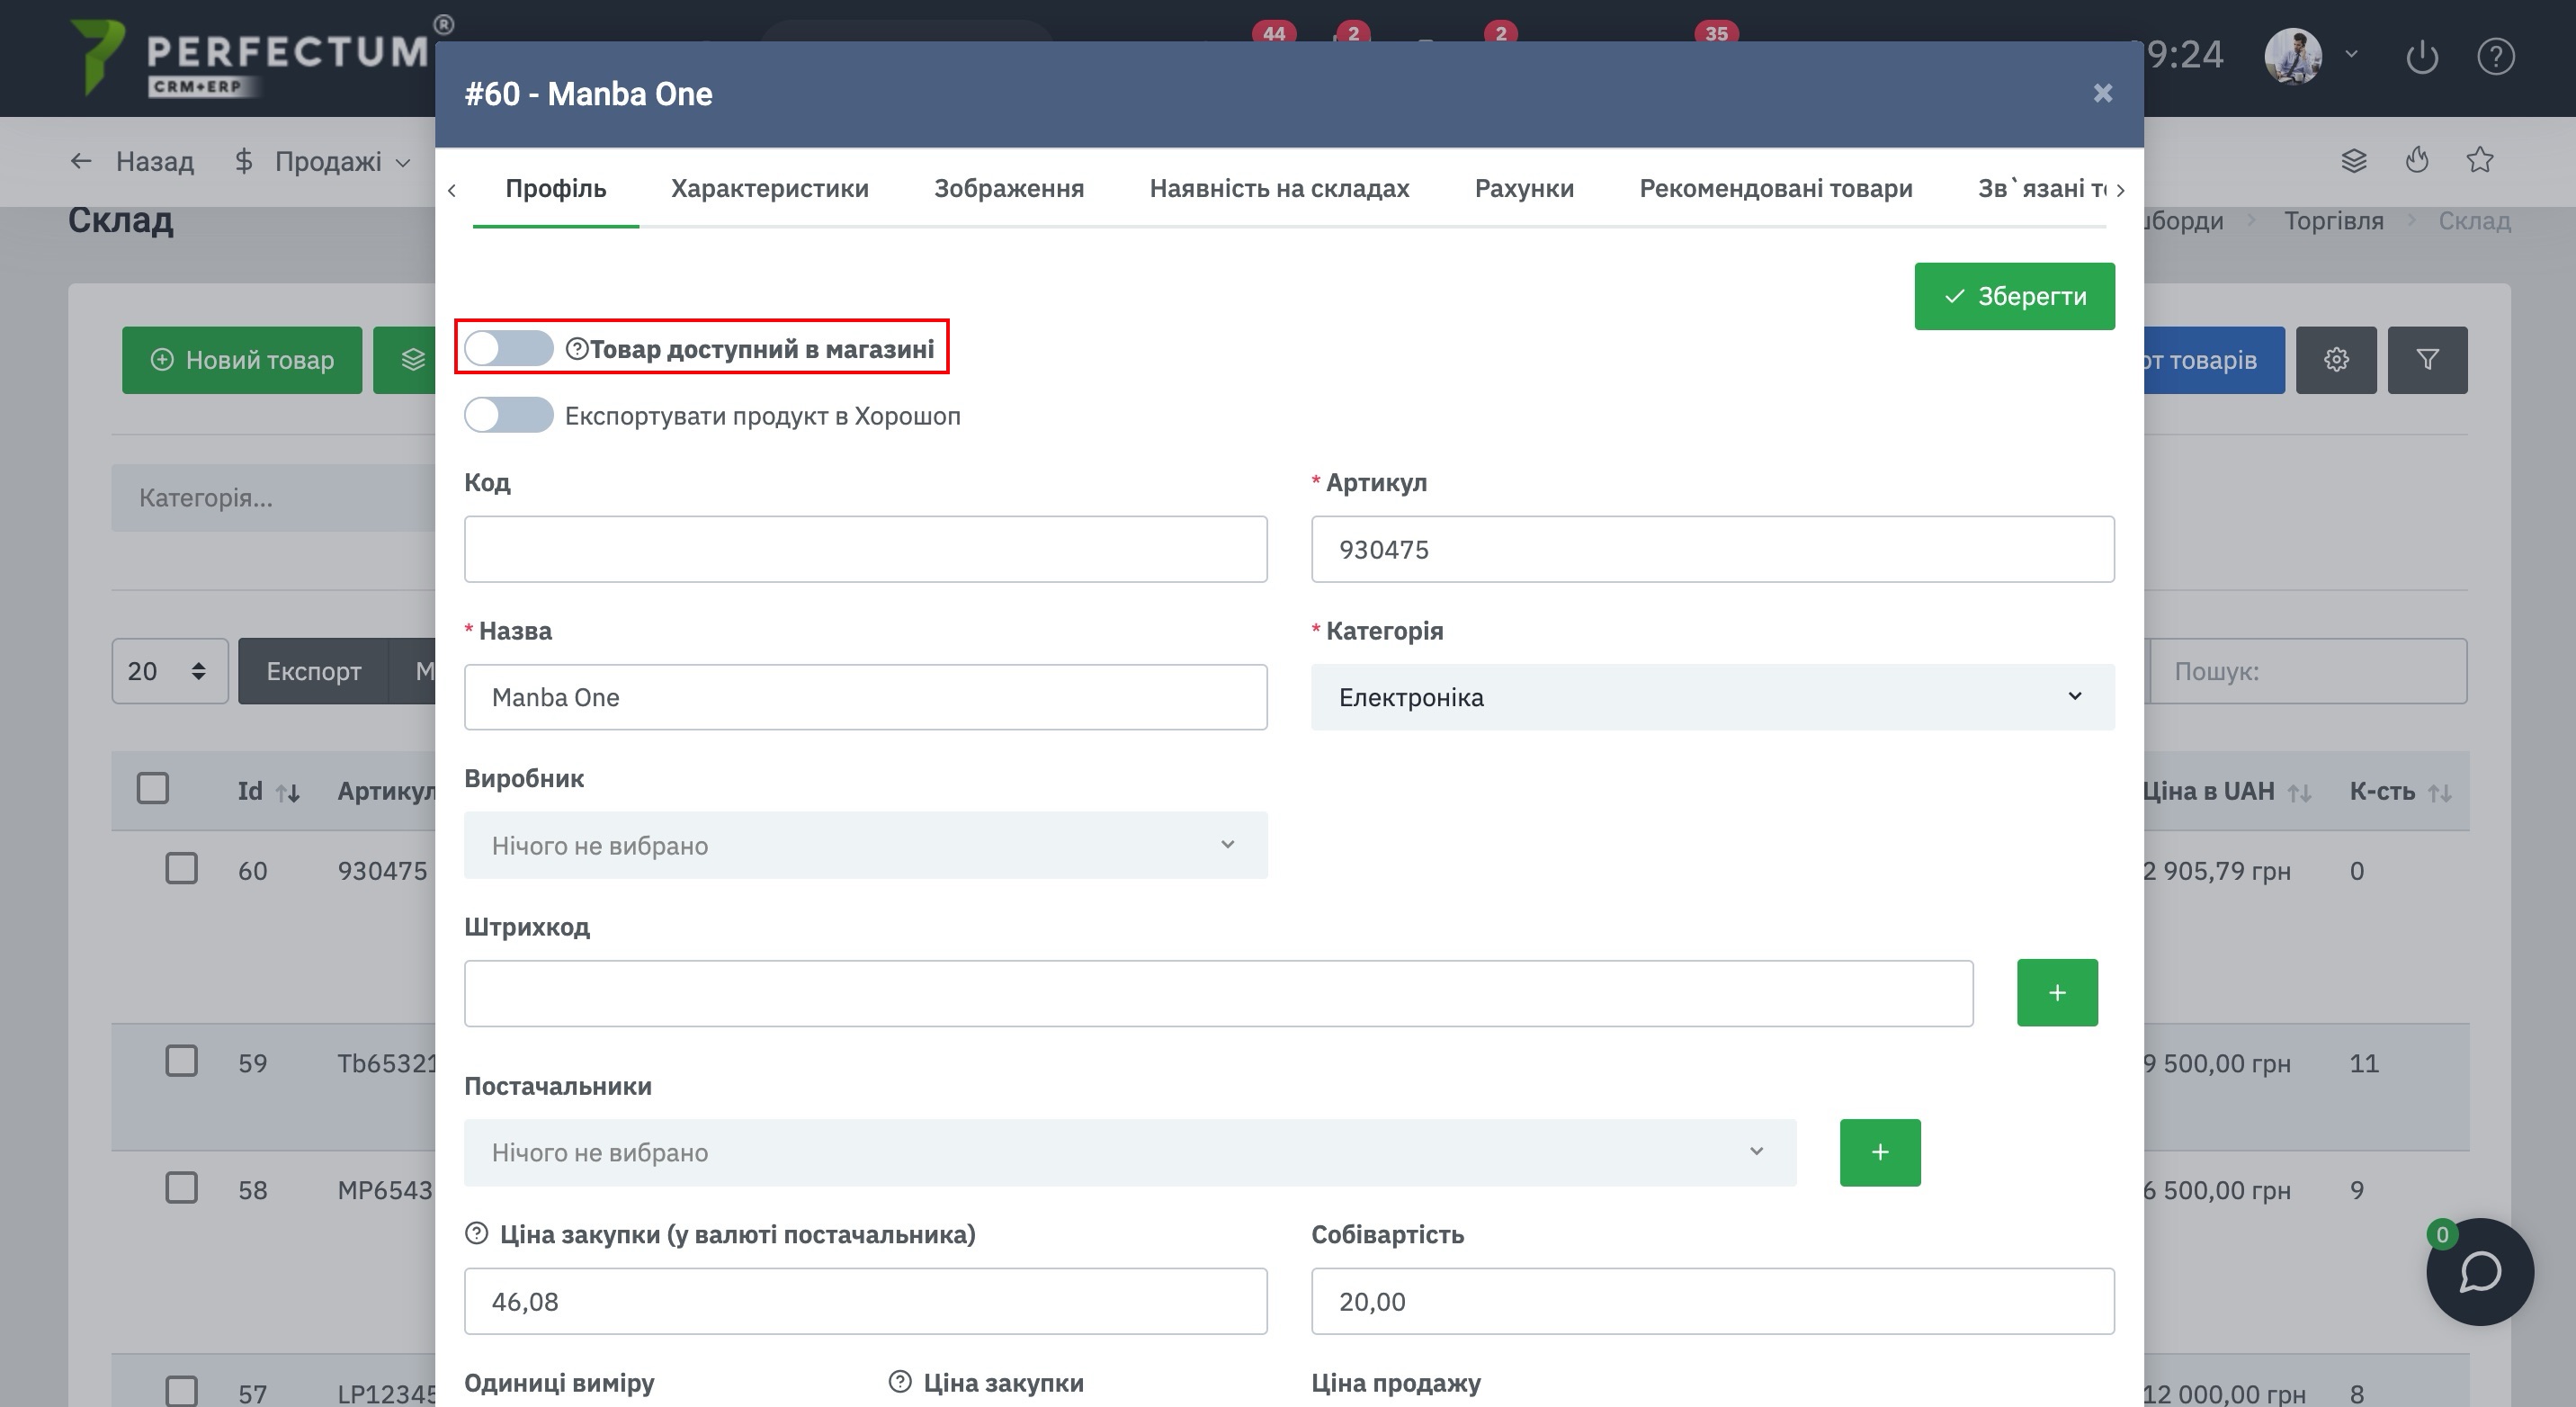Click the Собівартість field with 20,00
The width and height of the screenshot is (2576, 1407).
(1712, 1301)
